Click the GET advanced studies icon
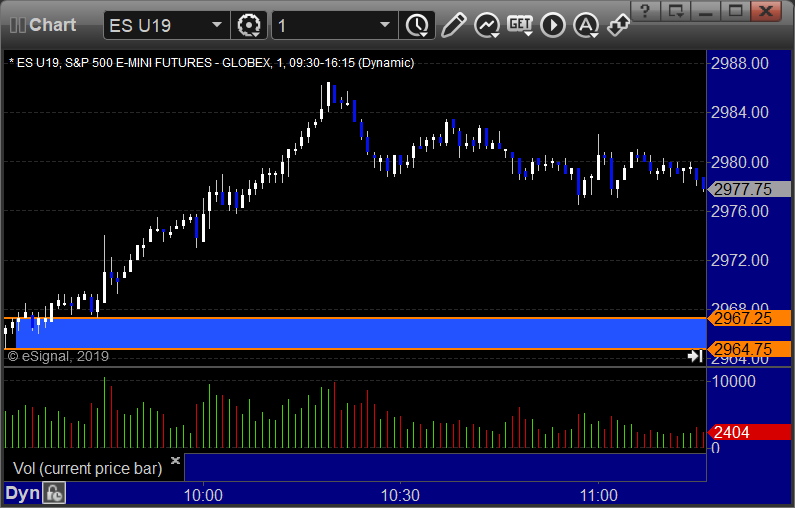 (x=520, y=25)
